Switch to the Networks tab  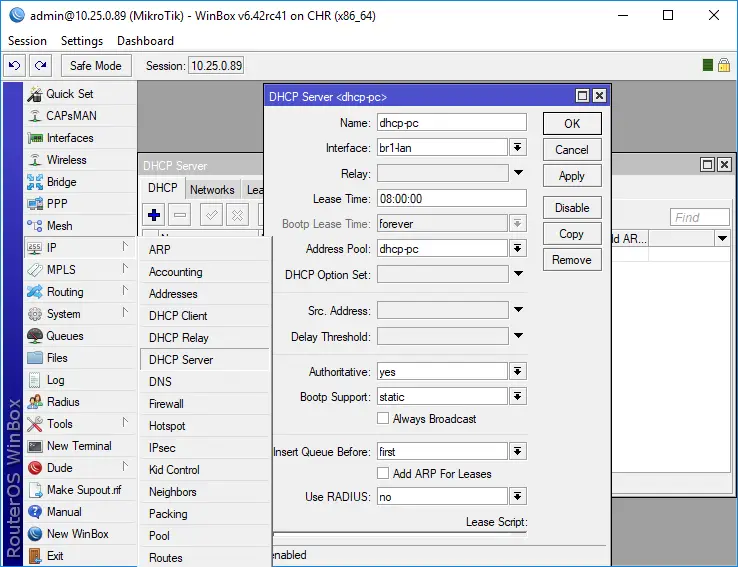click(212, 190)
